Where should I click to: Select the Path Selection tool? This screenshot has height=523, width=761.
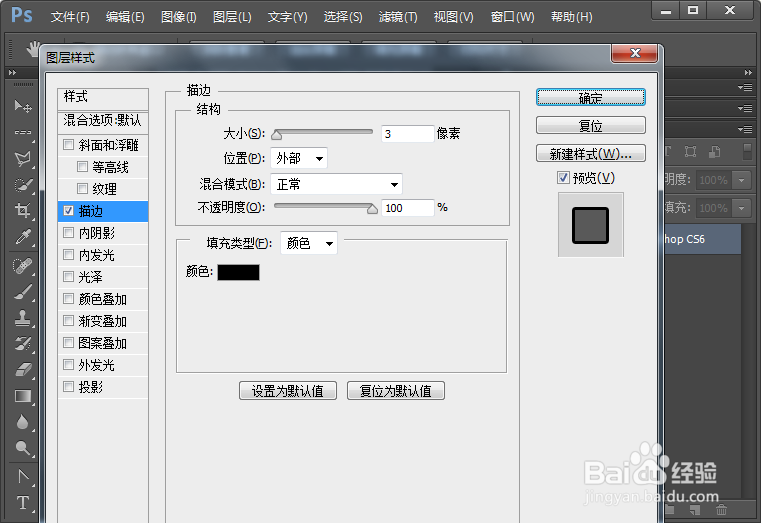pos(22,476)
